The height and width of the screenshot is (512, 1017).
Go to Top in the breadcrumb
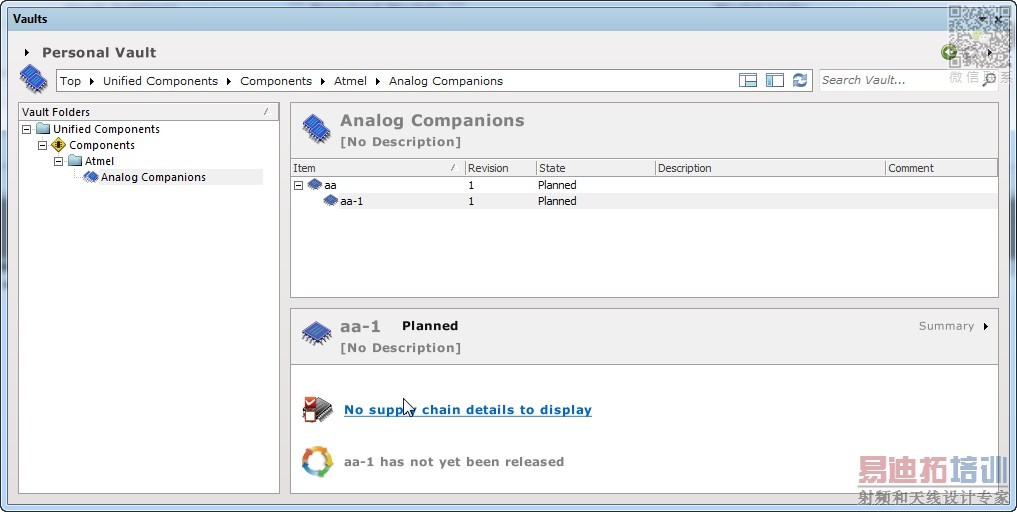click(x=71, y=81)
